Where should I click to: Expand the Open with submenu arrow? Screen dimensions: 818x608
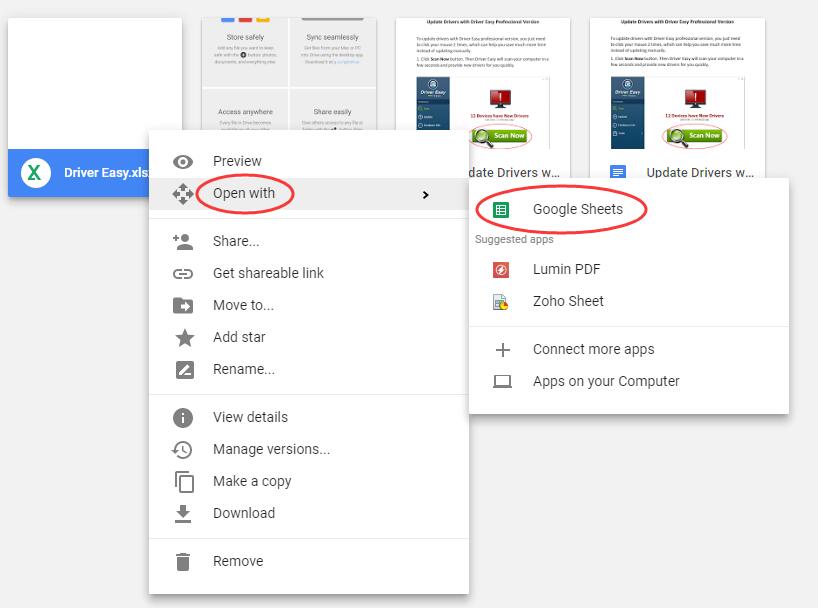click(x=426, y=195)
